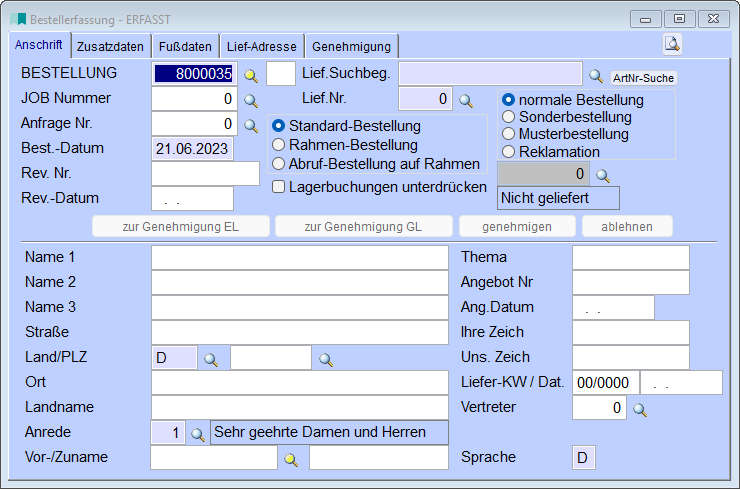Screen dimensions: 740x489
Task: Click the BESTELLUNG number field 8000035
Action: point(194,74)
